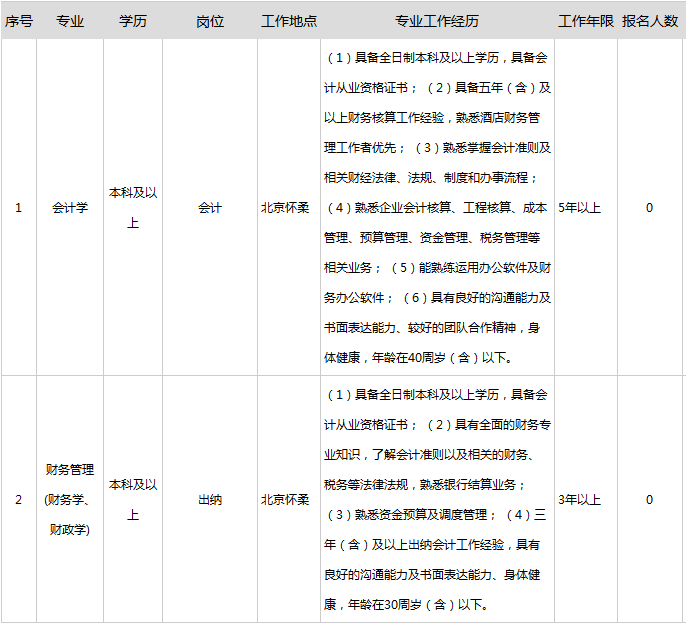Click the 序号 column header

[18, 21]
